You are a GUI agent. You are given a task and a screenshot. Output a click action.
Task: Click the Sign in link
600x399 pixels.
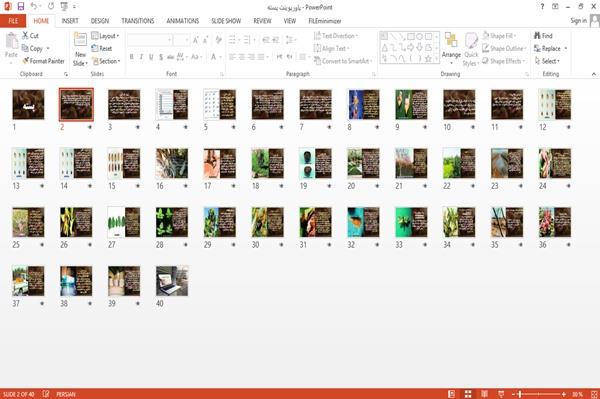click(x=578, y=21)
